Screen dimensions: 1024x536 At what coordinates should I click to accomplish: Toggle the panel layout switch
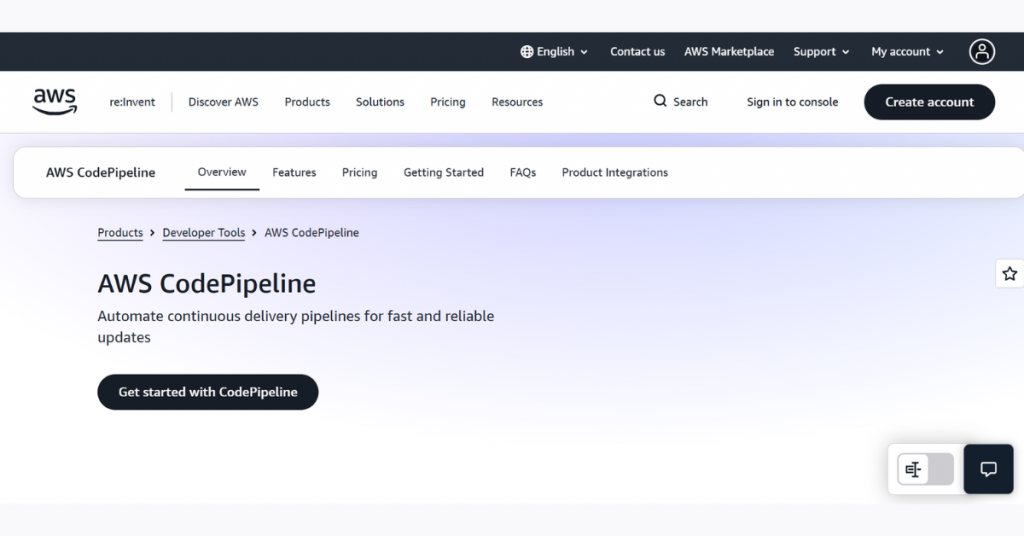[925, 469]
